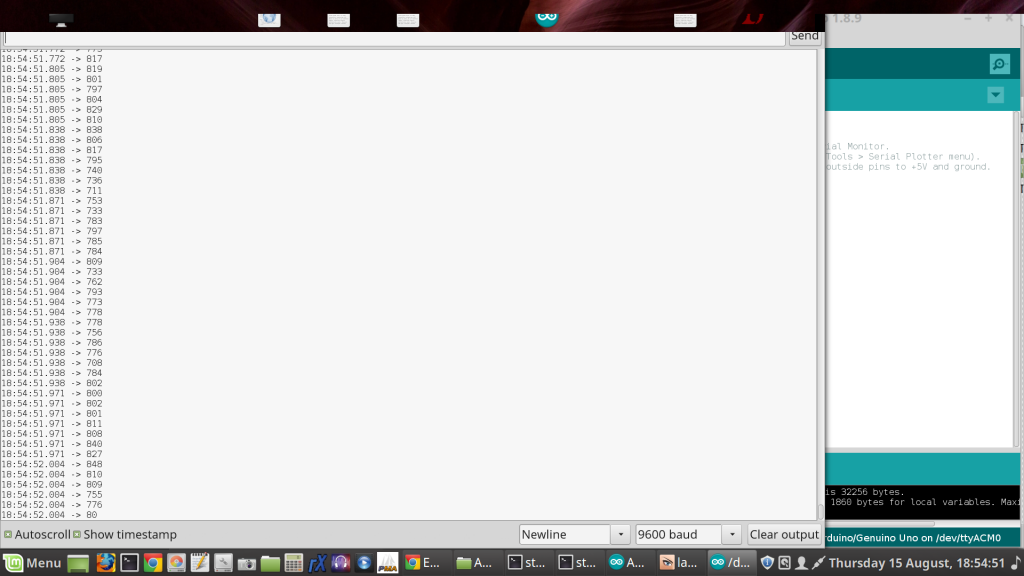Launch Chrome from the panel launcher
The width and height of the screenshot is (1024, 576).
coord(153,563)
